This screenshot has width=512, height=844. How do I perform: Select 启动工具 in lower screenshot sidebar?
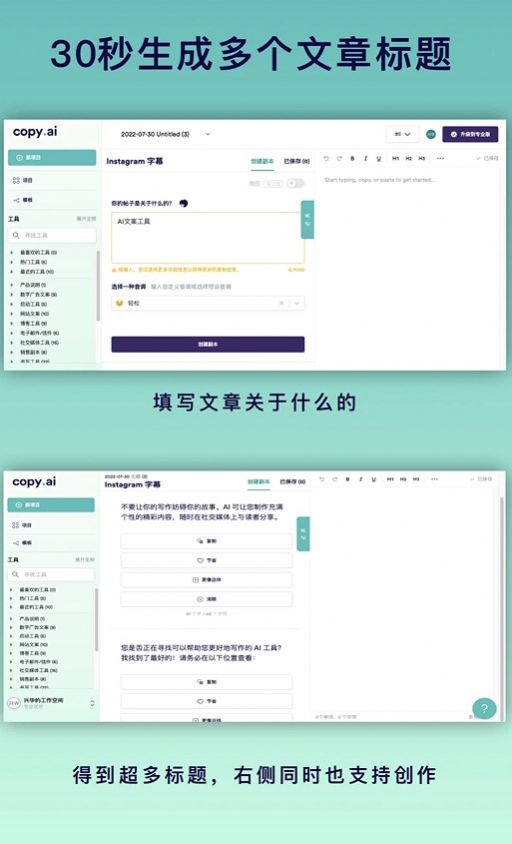point(33,636)
